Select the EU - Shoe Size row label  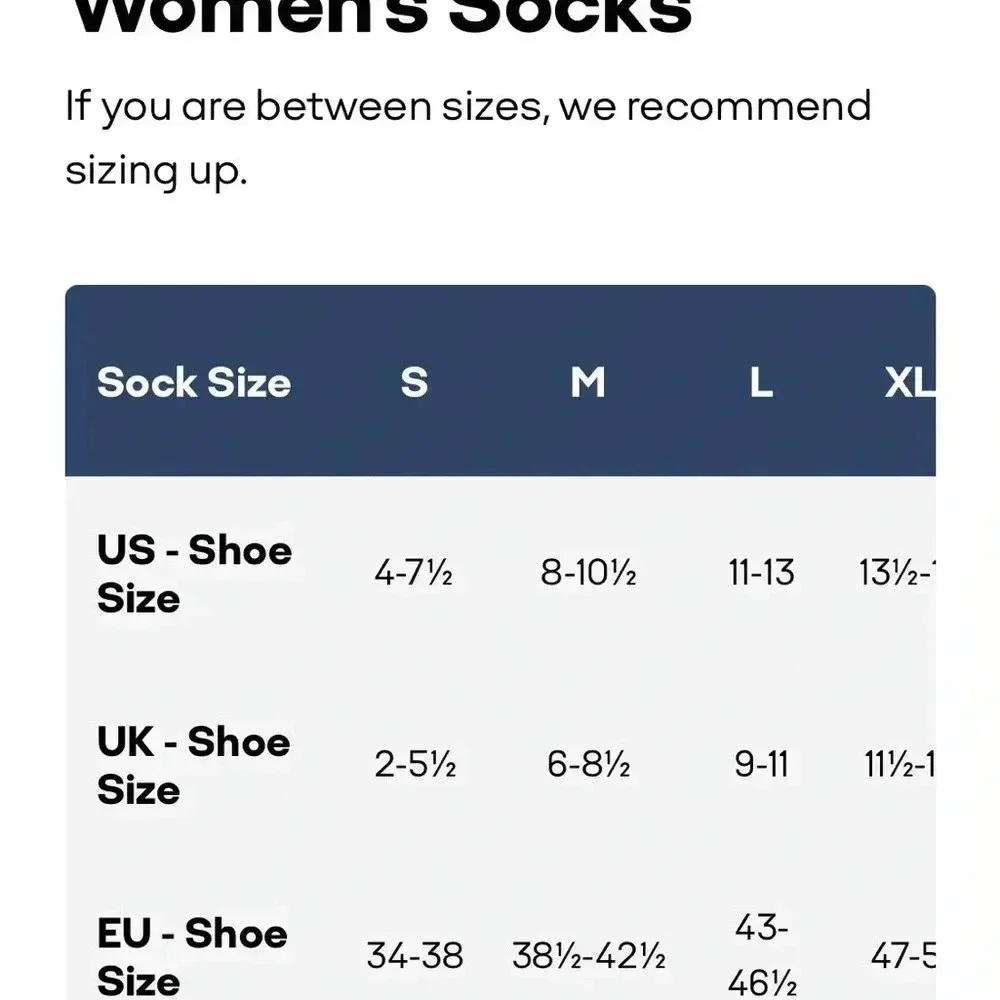click(x=193, y=957)
